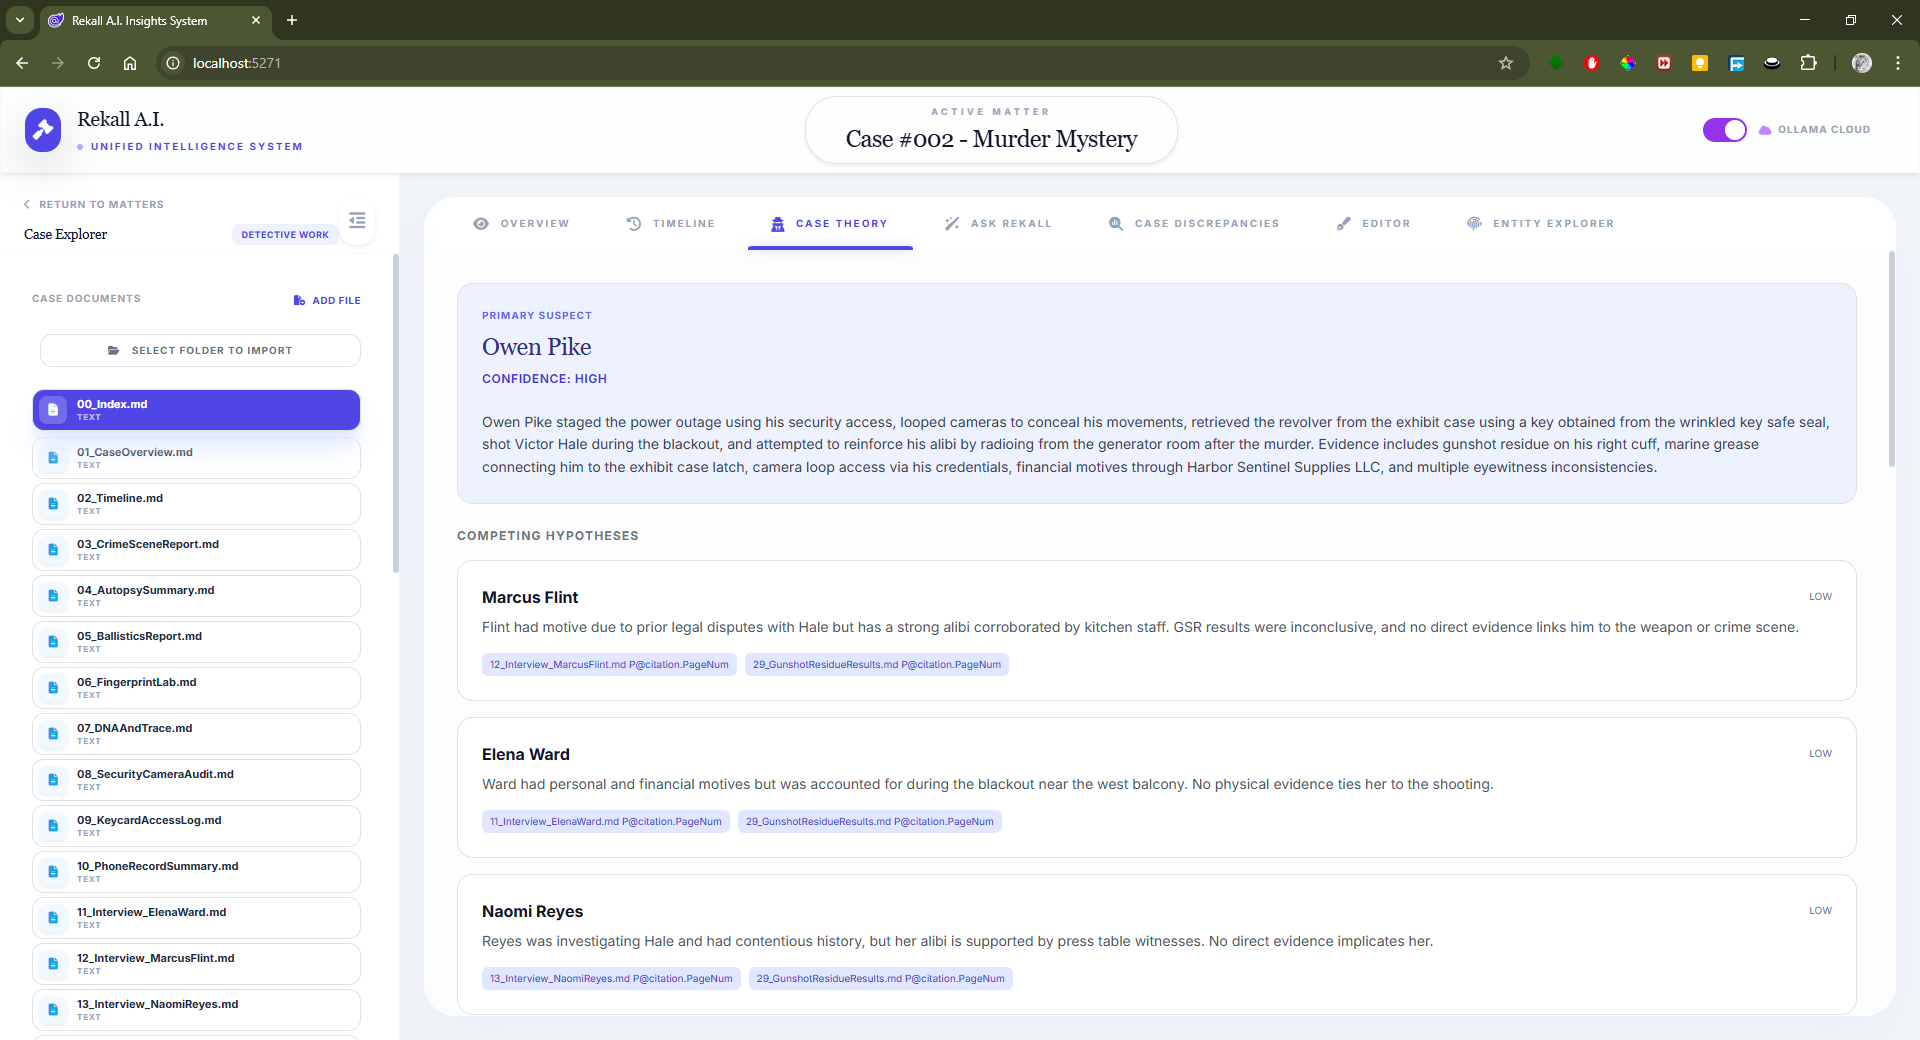Click the Overview eye icon
The height and width of the screenshot is (1040, 1920).
(482, 224)
